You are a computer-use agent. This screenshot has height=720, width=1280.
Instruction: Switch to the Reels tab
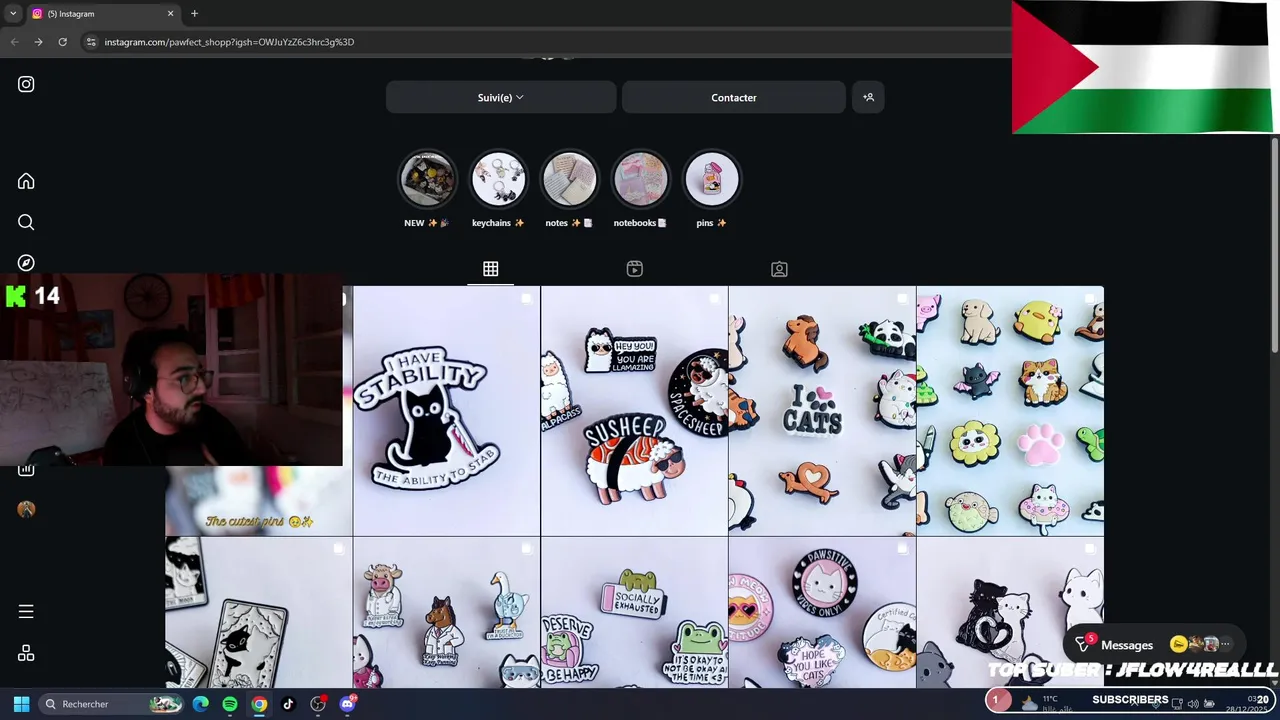[635, 269]
